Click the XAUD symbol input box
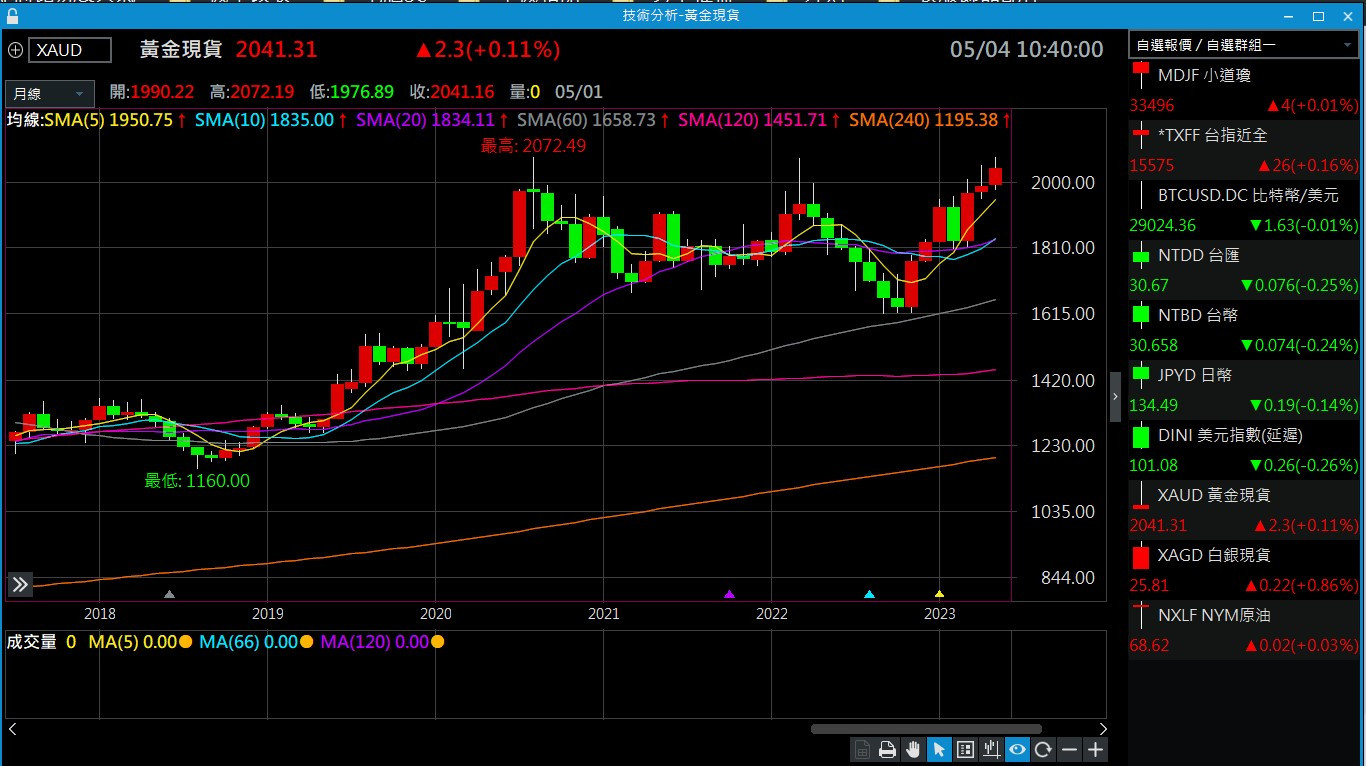The height and width of the screenshot is (766, 1366). [70, 50]
